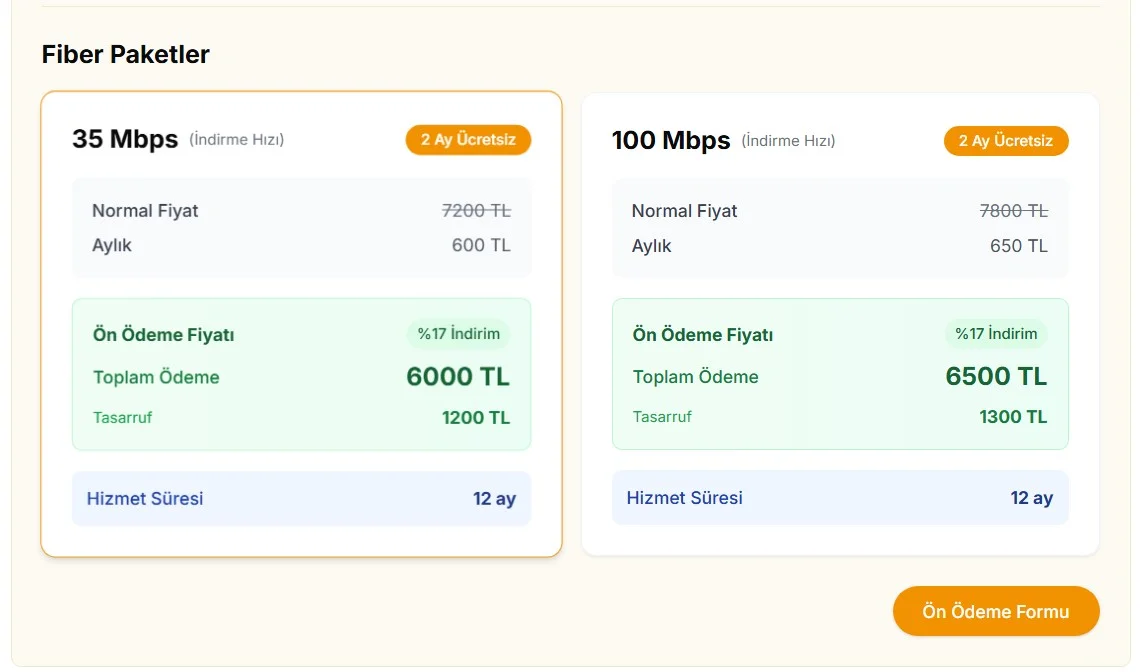
Task: Click the crossed-out 7800 TL price
Action: pyautogui.click(x=1014, y=211)
